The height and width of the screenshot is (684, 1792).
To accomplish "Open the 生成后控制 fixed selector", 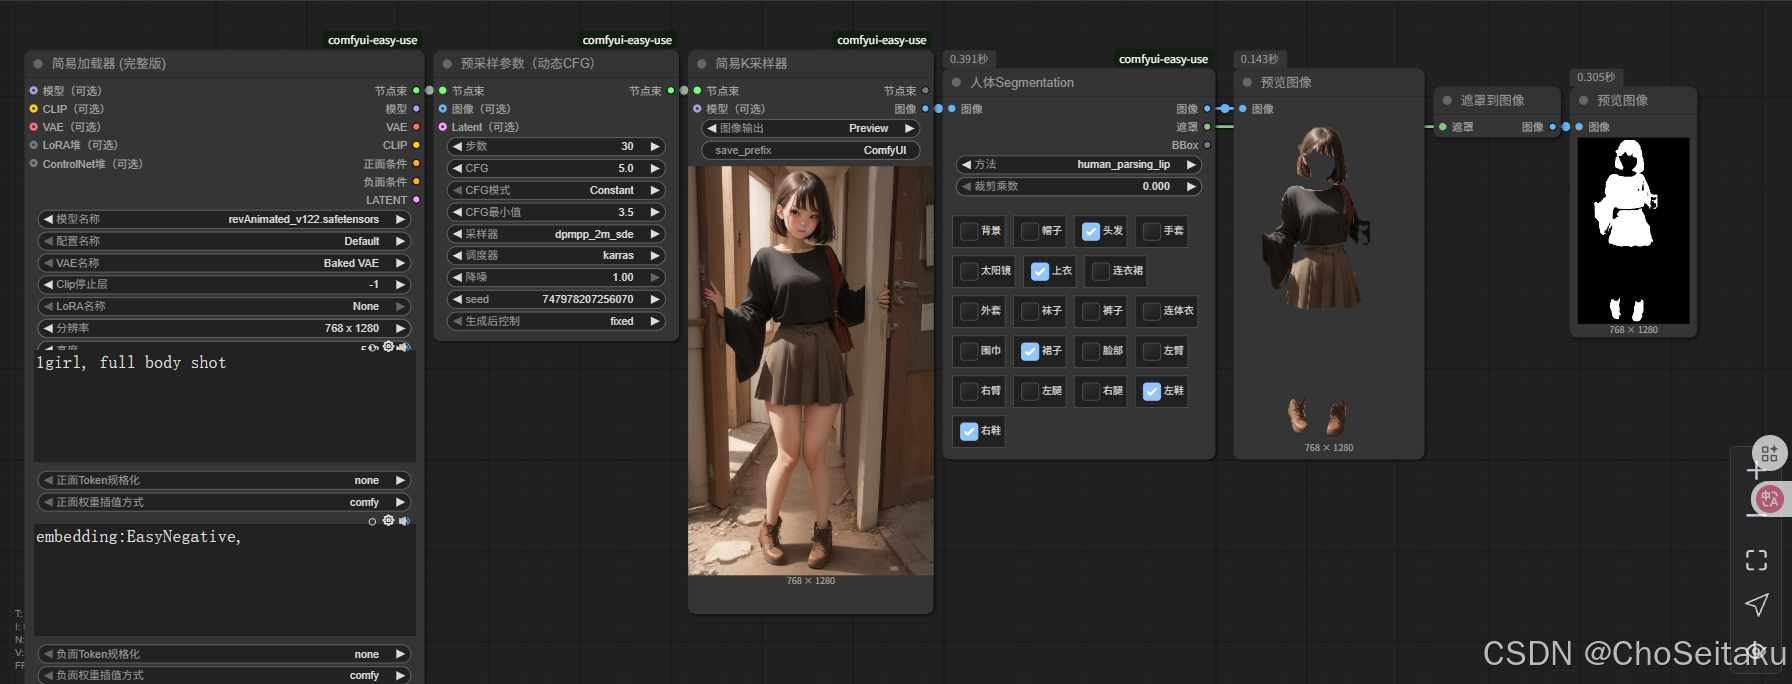I will 556,321.
